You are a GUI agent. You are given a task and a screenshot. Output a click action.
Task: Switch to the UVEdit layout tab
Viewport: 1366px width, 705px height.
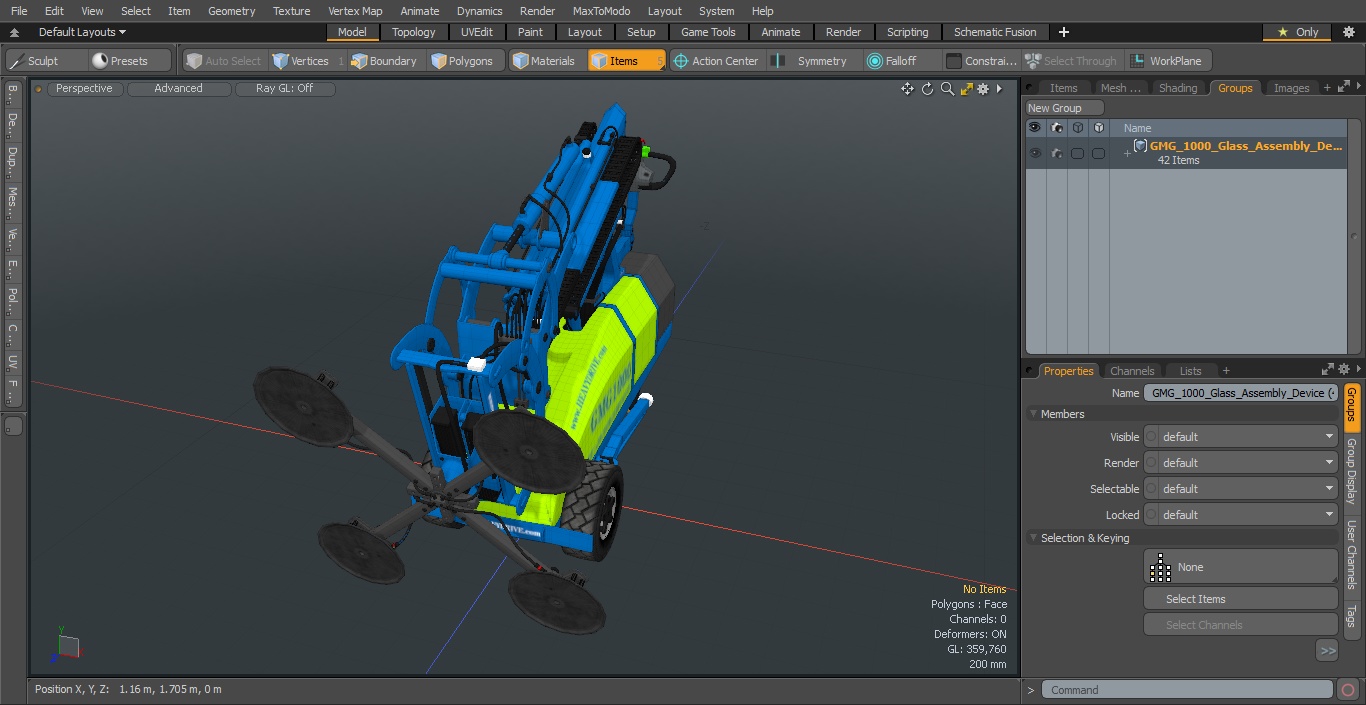coord(477,32)
